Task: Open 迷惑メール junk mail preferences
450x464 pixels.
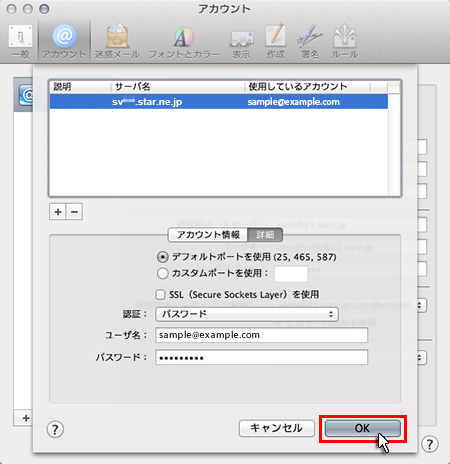Action: [x=117, y=41]
